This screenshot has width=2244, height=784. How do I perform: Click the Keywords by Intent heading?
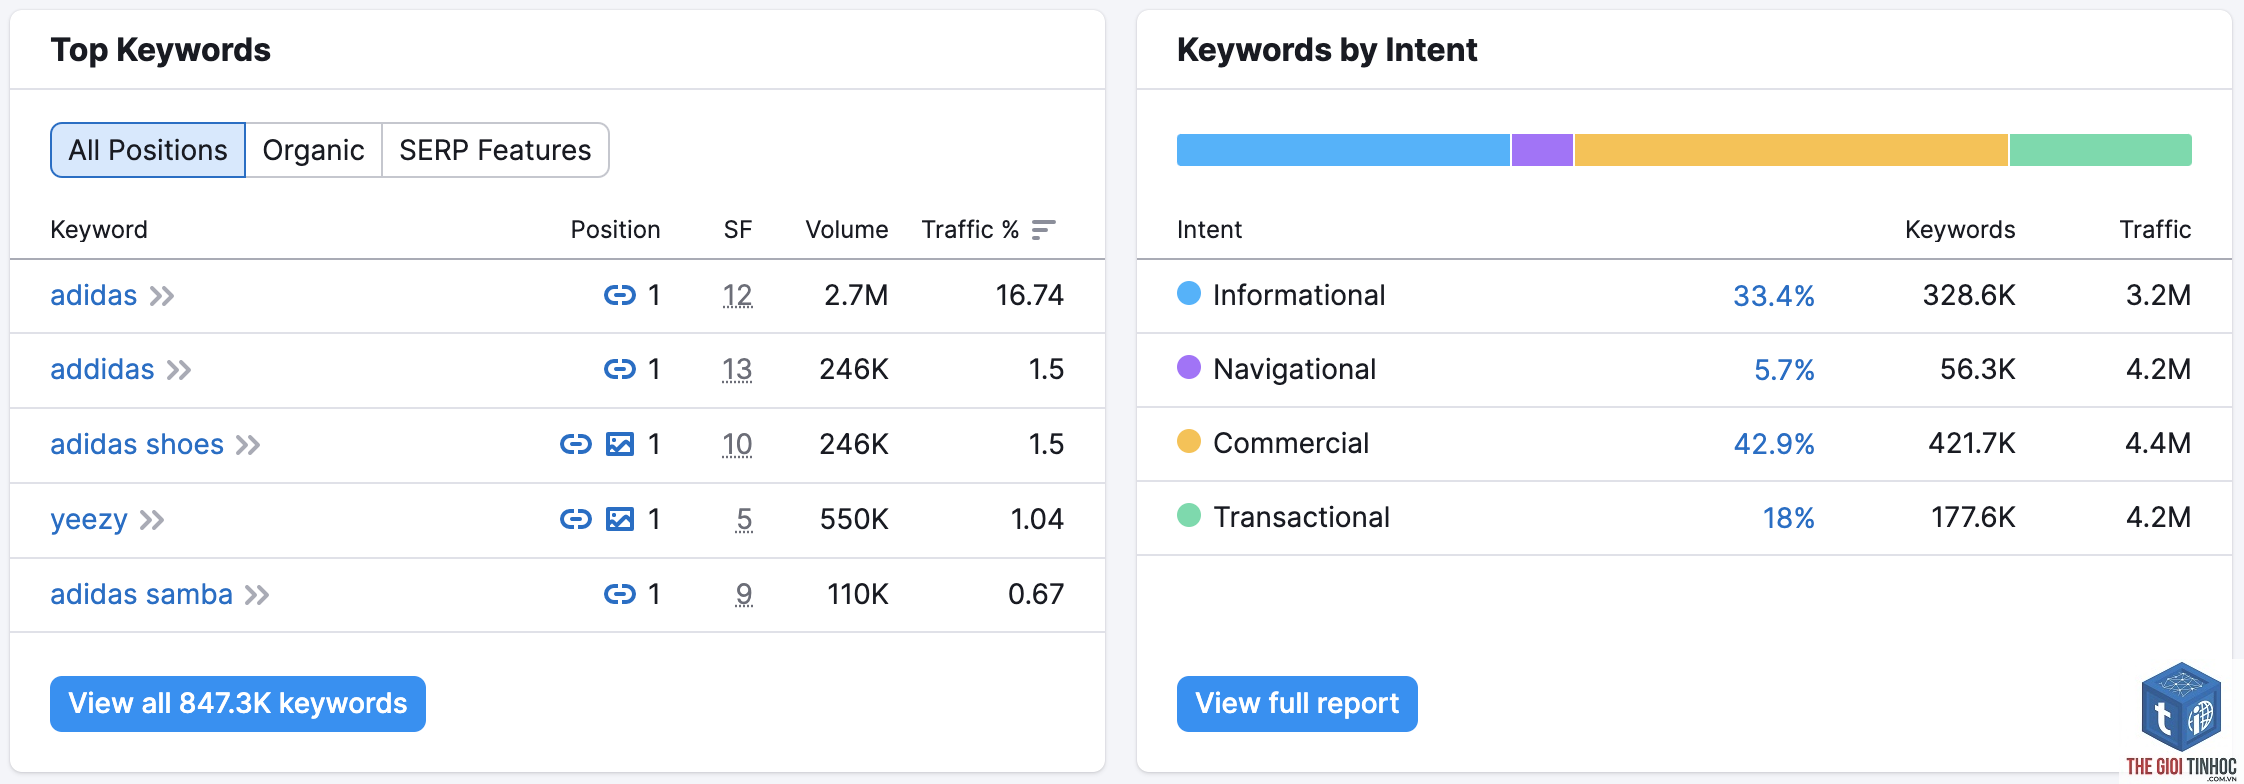click(x=1327, y=50)
